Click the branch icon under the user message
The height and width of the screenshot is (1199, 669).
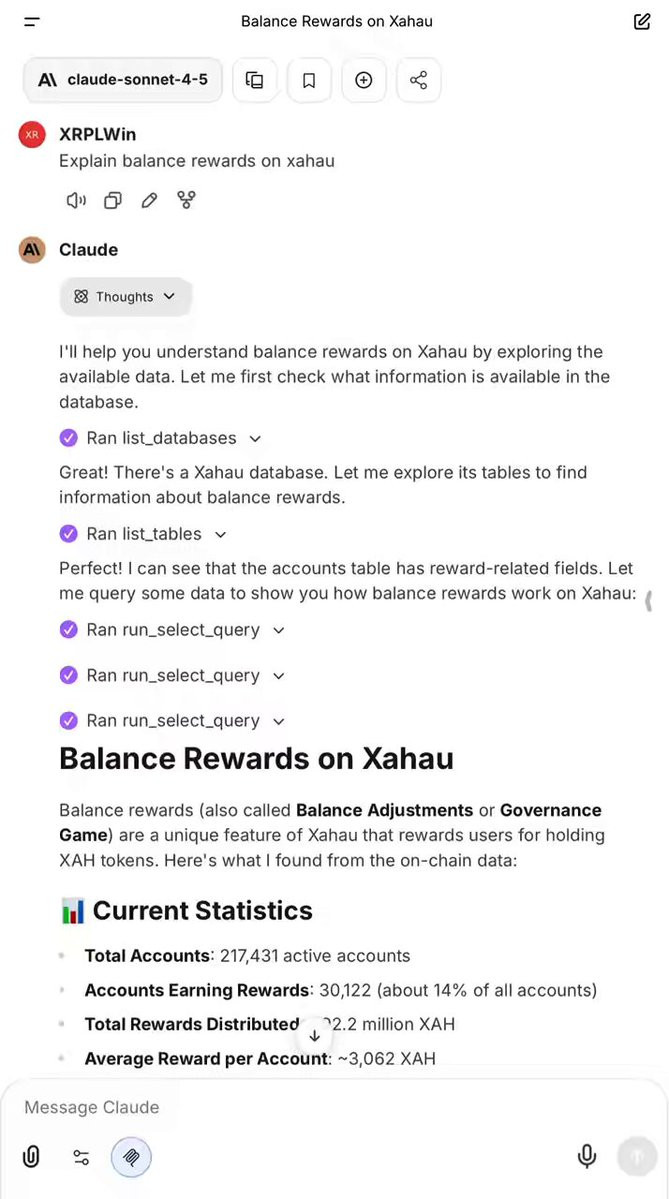tap(187, 200)
